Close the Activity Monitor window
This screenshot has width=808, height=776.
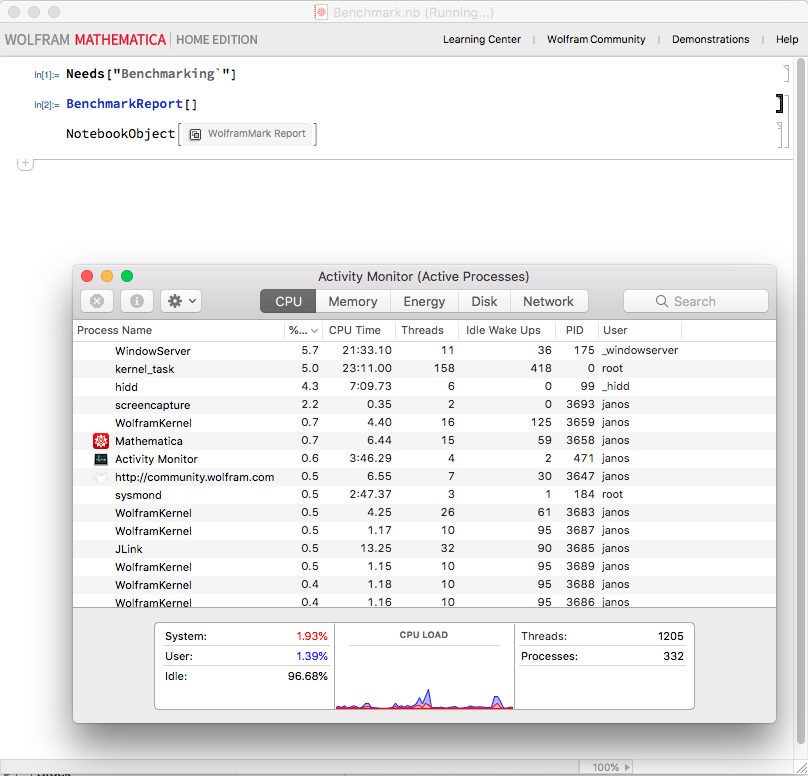coord(87,276)
